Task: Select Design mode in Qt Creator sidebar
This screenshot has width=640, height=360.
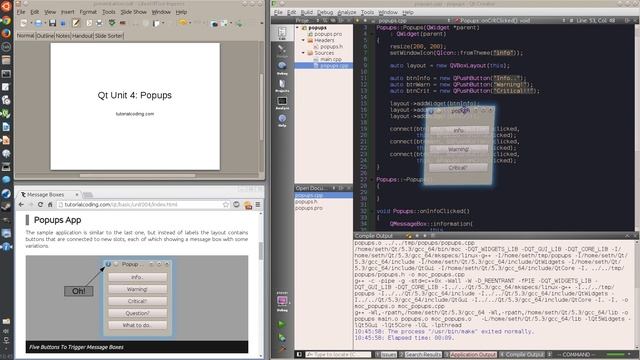Action: pos(282,50)
